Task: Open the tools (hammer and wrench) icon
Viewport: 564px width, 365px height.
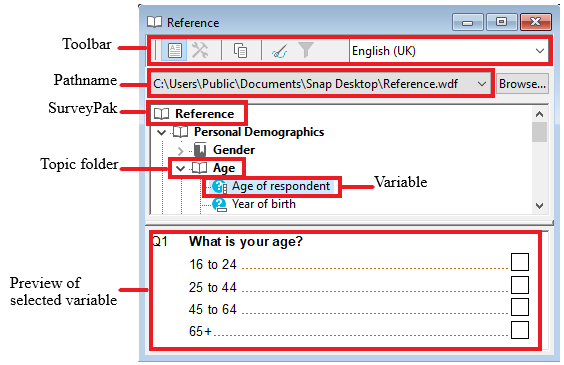Action: 200,50
